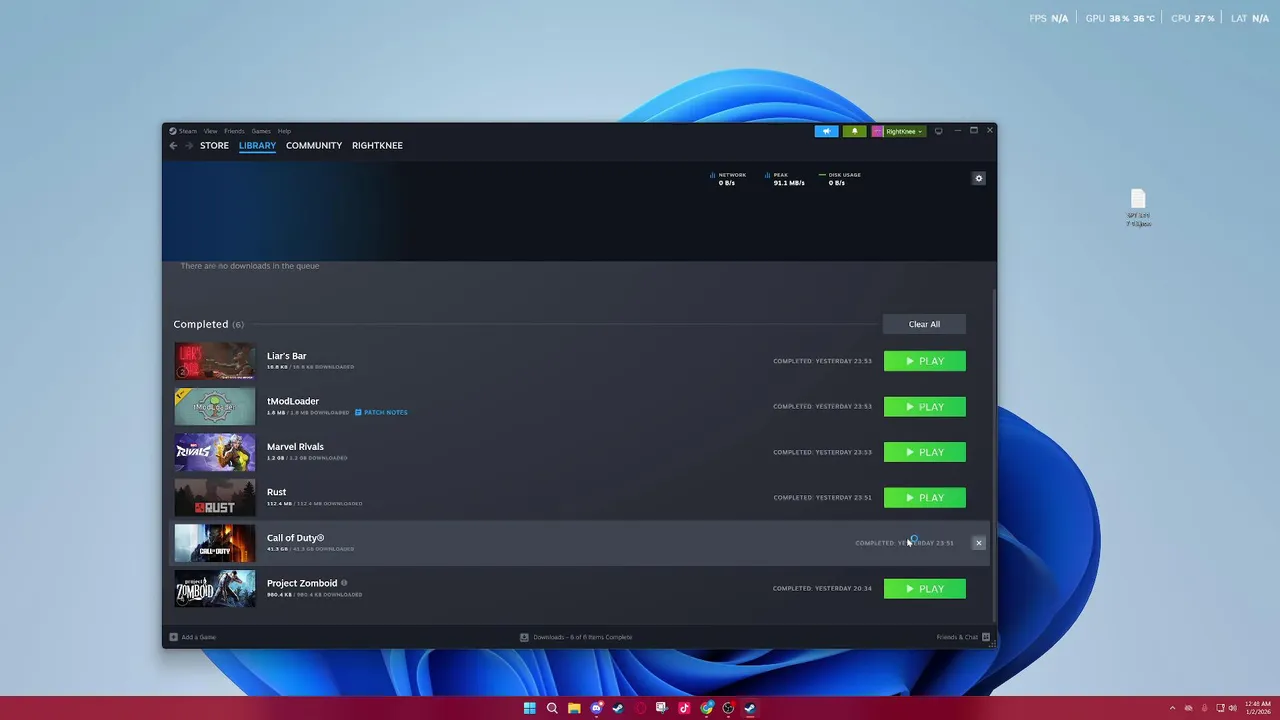Play Project Zomboid

925,589
